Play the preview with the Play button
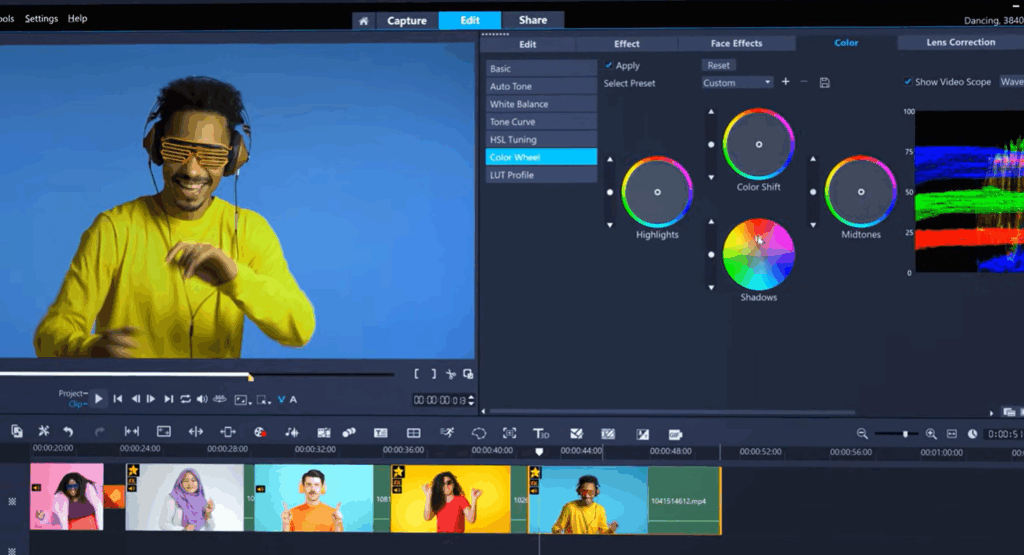This screenshot has height=555, width=1024. tap(99, 398)
